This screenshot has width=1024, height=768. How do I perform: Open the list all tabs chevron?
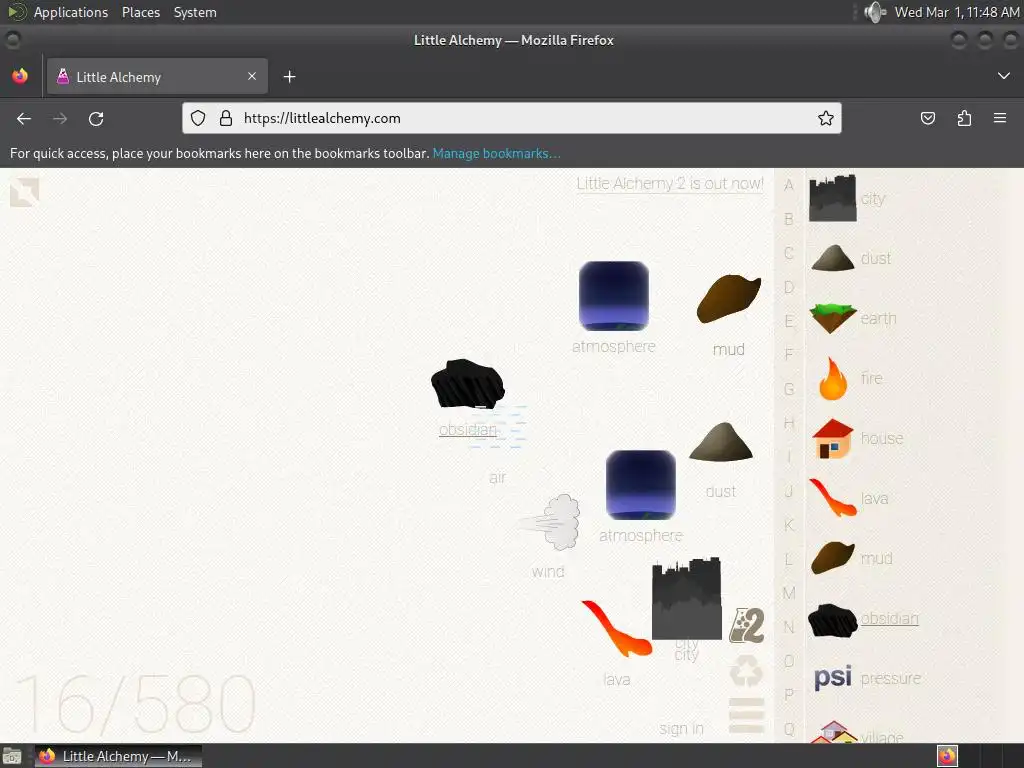tap(1004, 76)
